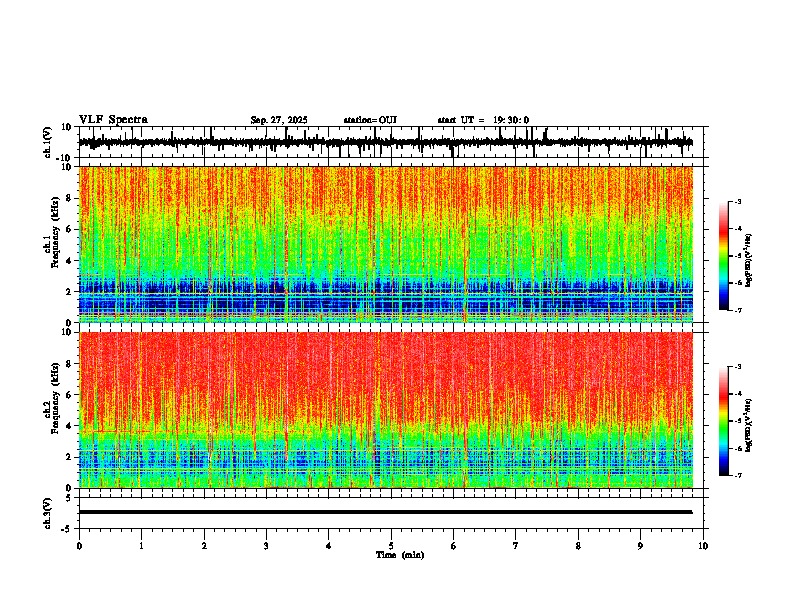Click the log(PSD) label beside ch.2 colorbar
Image resolution: width=792 pixels, height=612 pixels.
pos(749,426)
